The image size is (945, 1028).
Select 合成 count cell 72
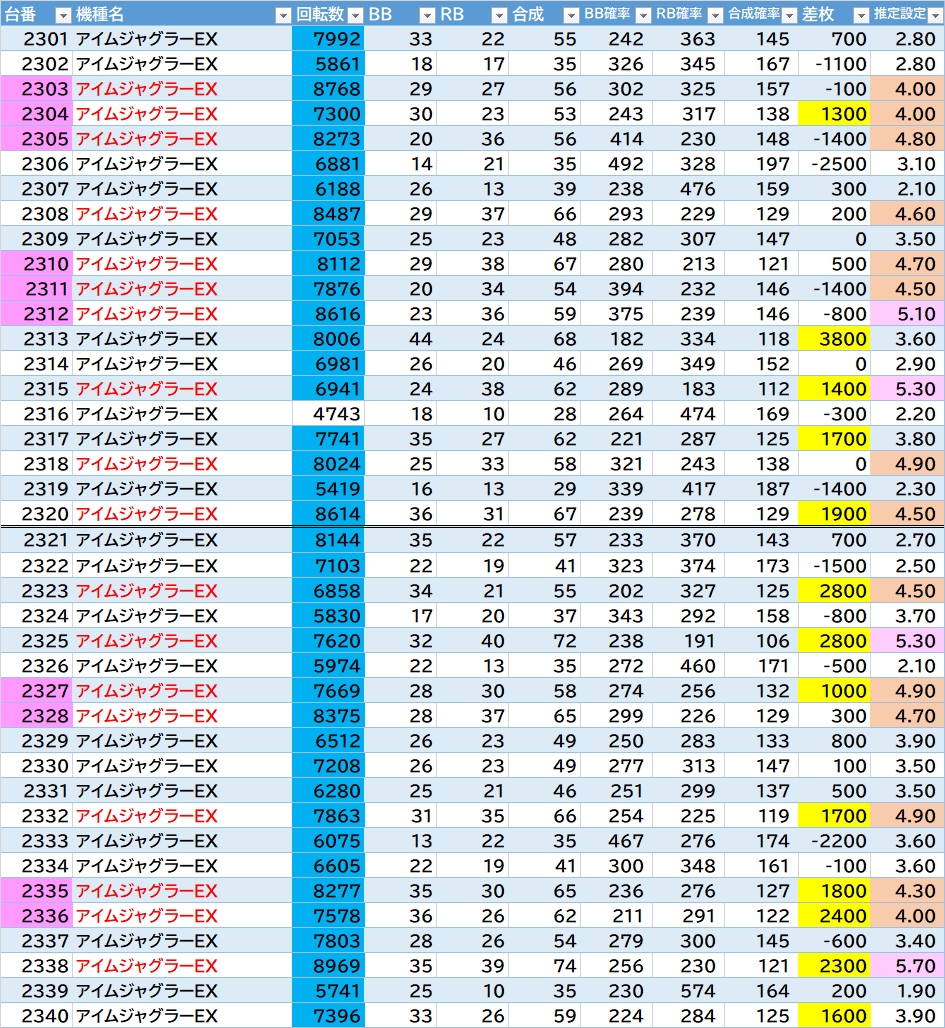click(544, 641)
